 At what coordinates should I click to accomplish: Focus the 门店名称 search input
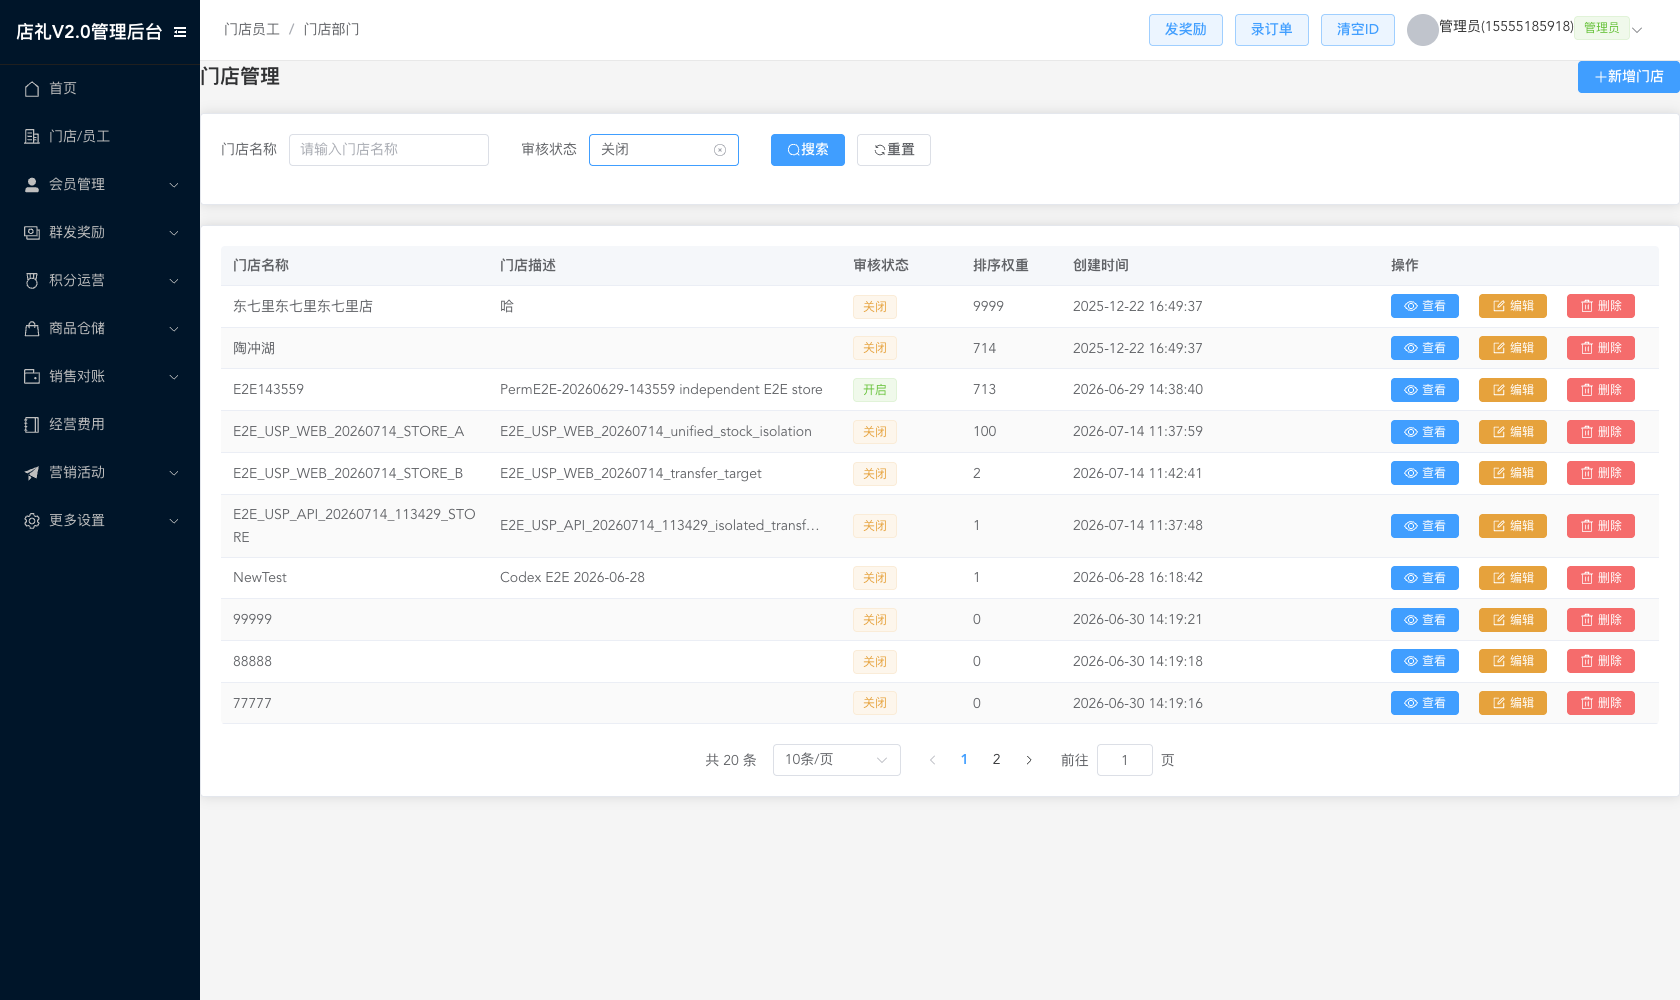tap(389, 150)
